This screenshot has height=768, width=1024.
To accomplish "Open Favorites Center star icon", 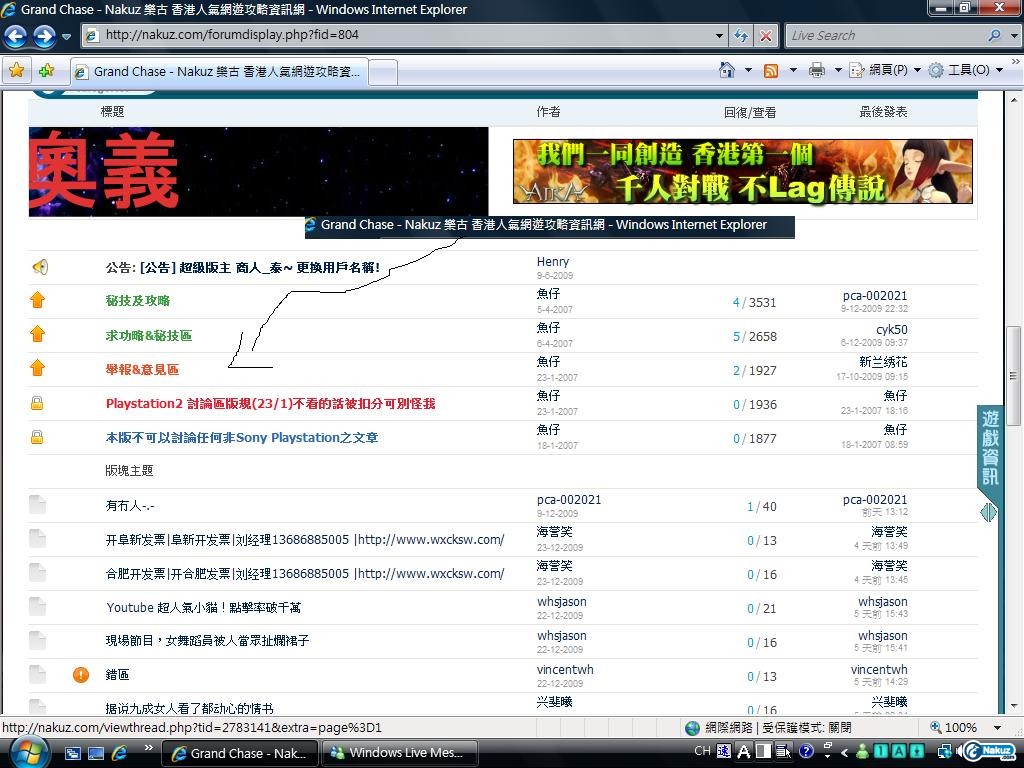I will 17,71.
